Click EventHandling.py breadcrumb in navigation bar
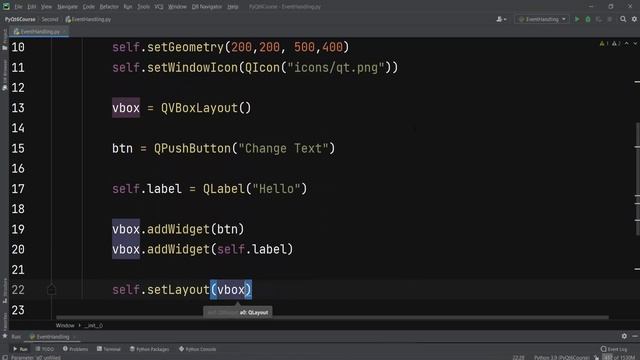This screenshot has width=640, height=360. (88, 19)
